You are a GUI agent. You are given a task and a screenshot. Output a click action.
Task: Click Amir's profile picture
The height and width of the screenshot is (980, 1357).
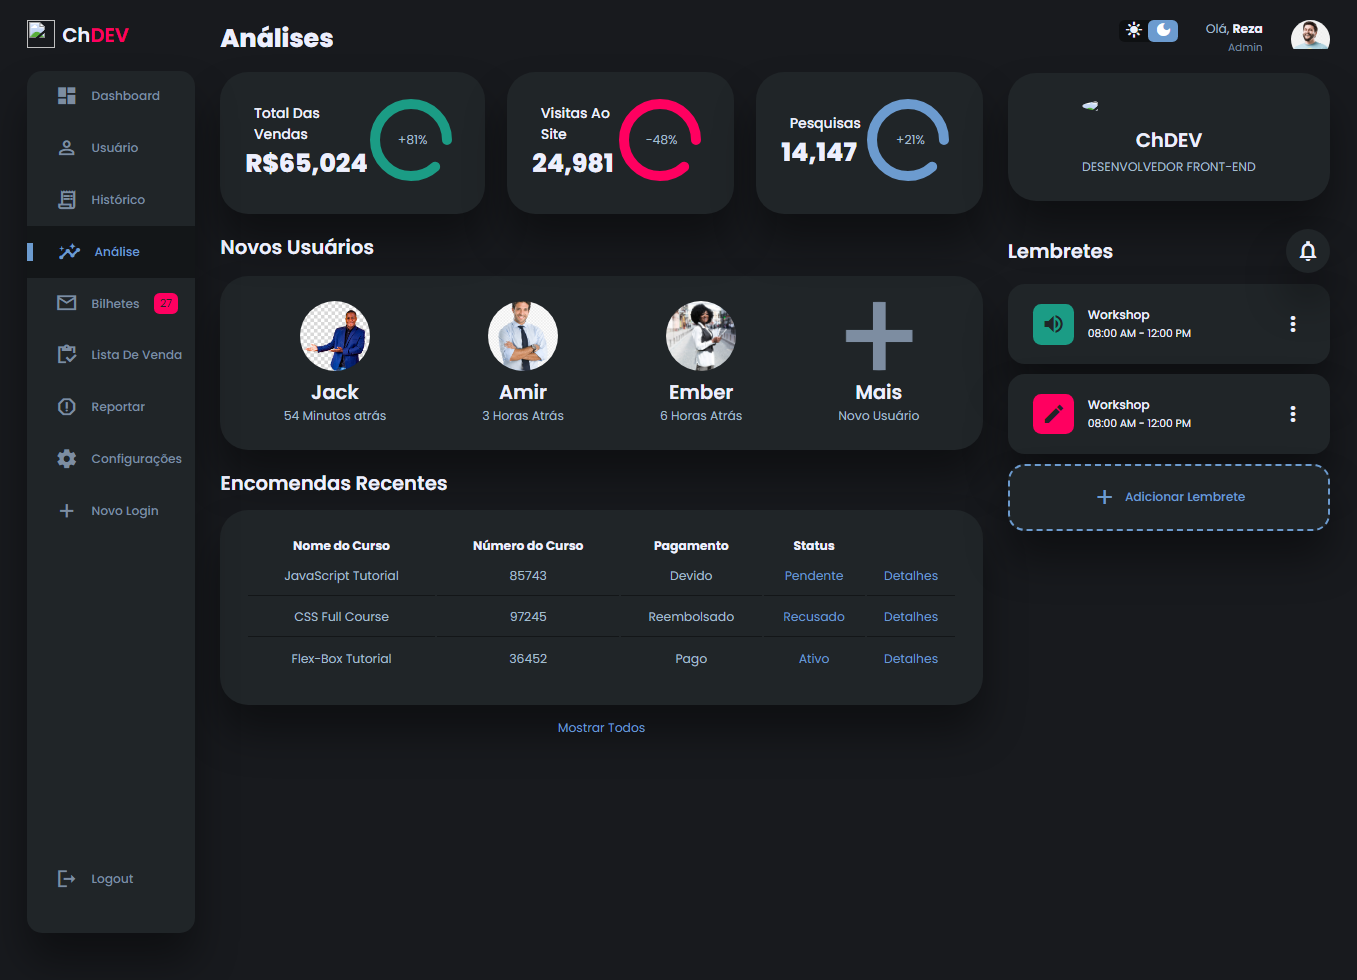click(522, 336)
